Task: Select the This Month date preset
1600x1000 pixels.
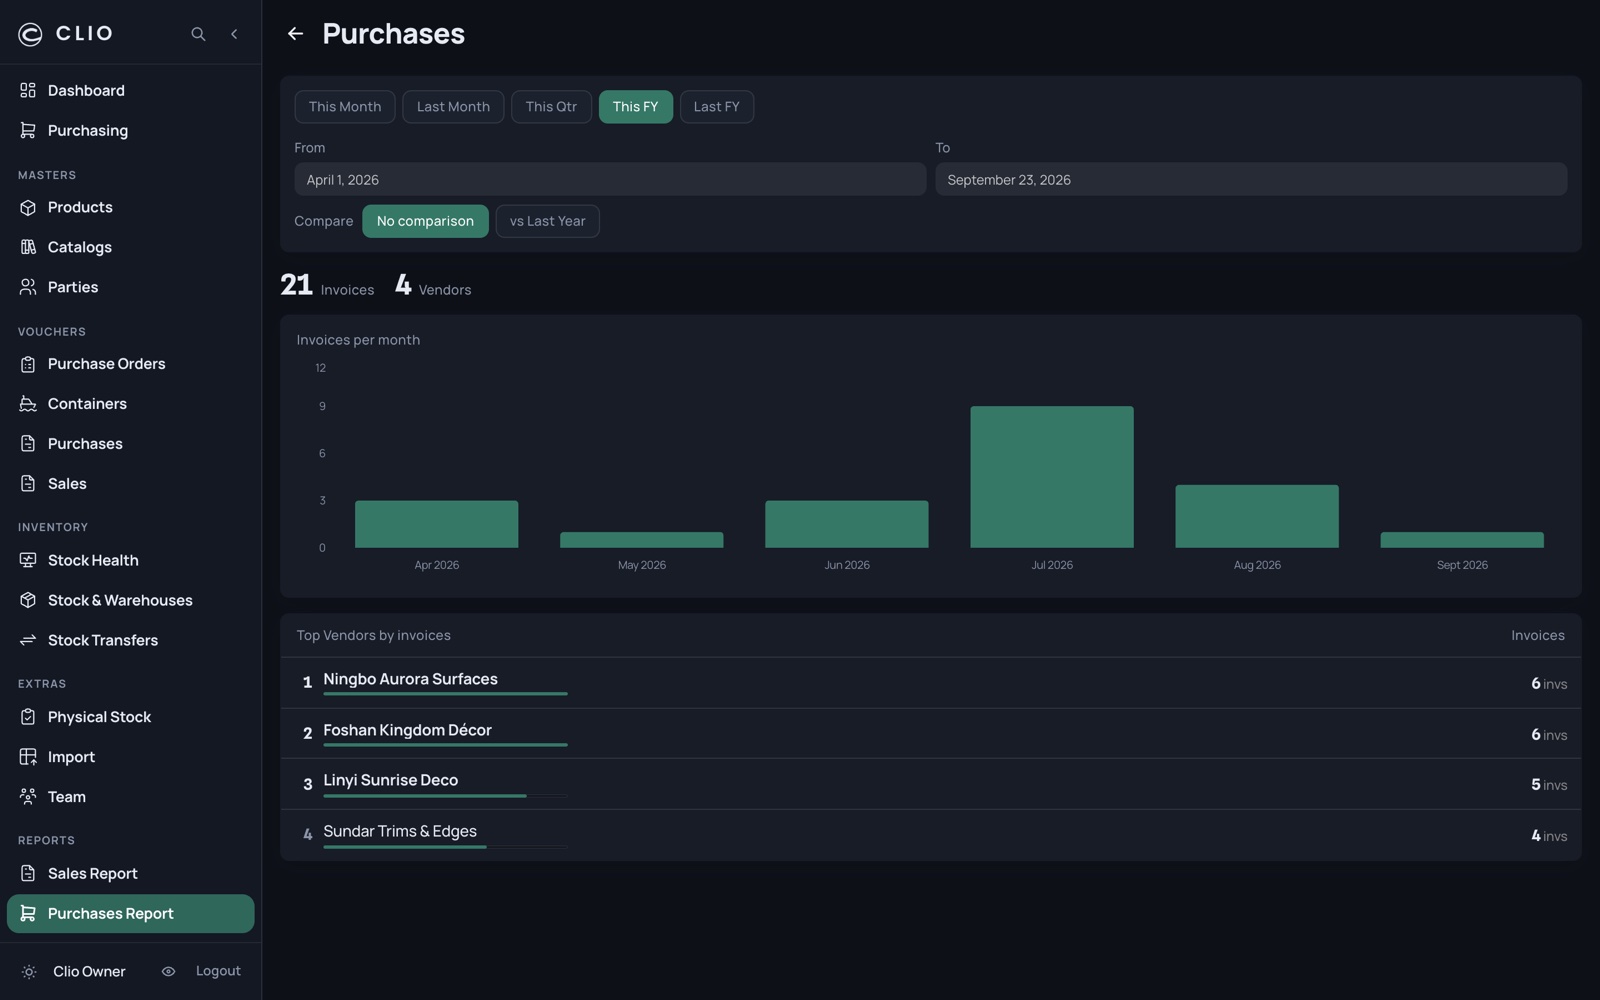Action: click(345, 107)
